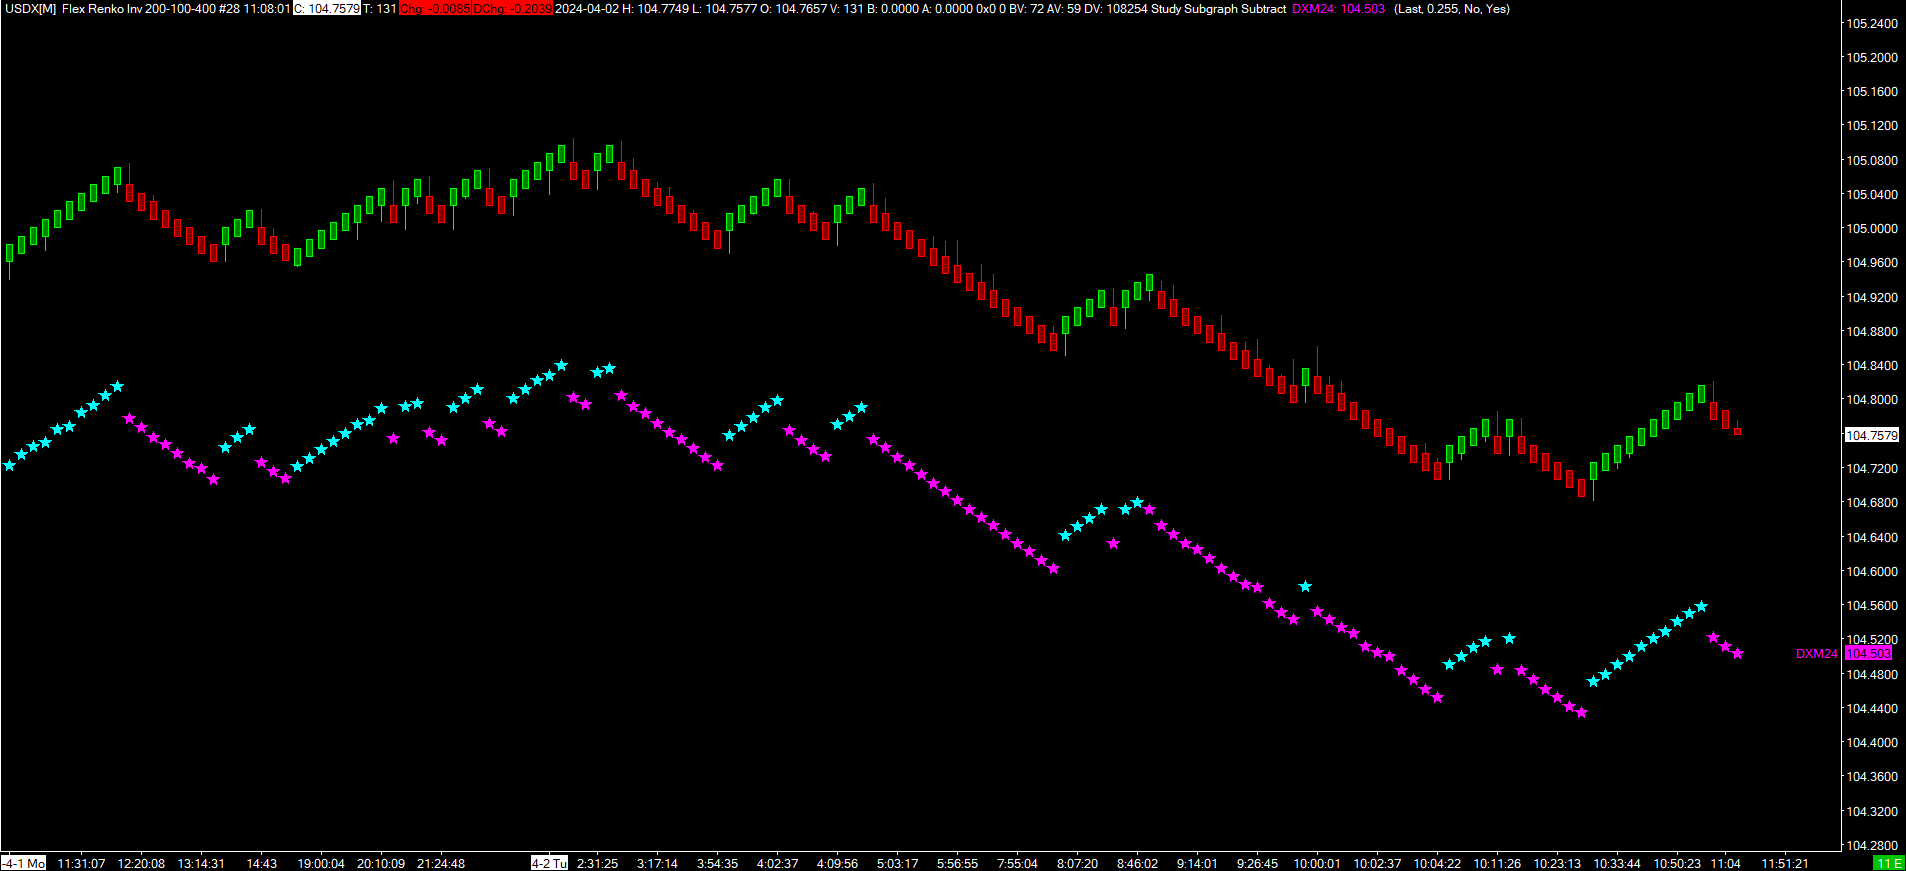Click the 10:00:01 time axis label

pos(1317,863)
